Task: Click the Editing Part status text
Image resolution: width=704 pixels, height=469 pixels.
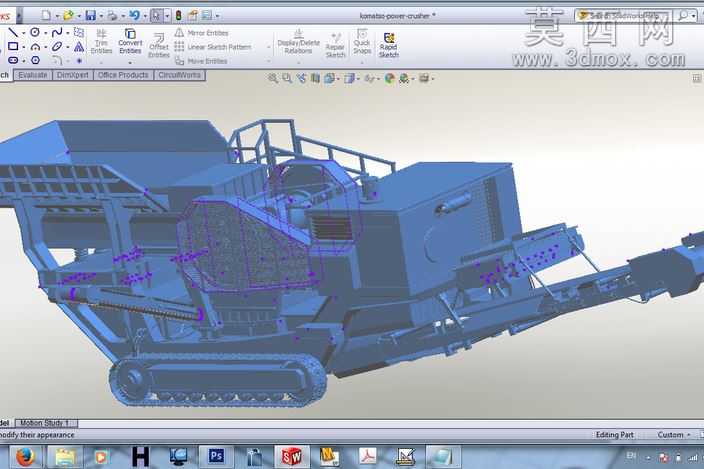Action: pyautogui.click(x=614, y=434)
